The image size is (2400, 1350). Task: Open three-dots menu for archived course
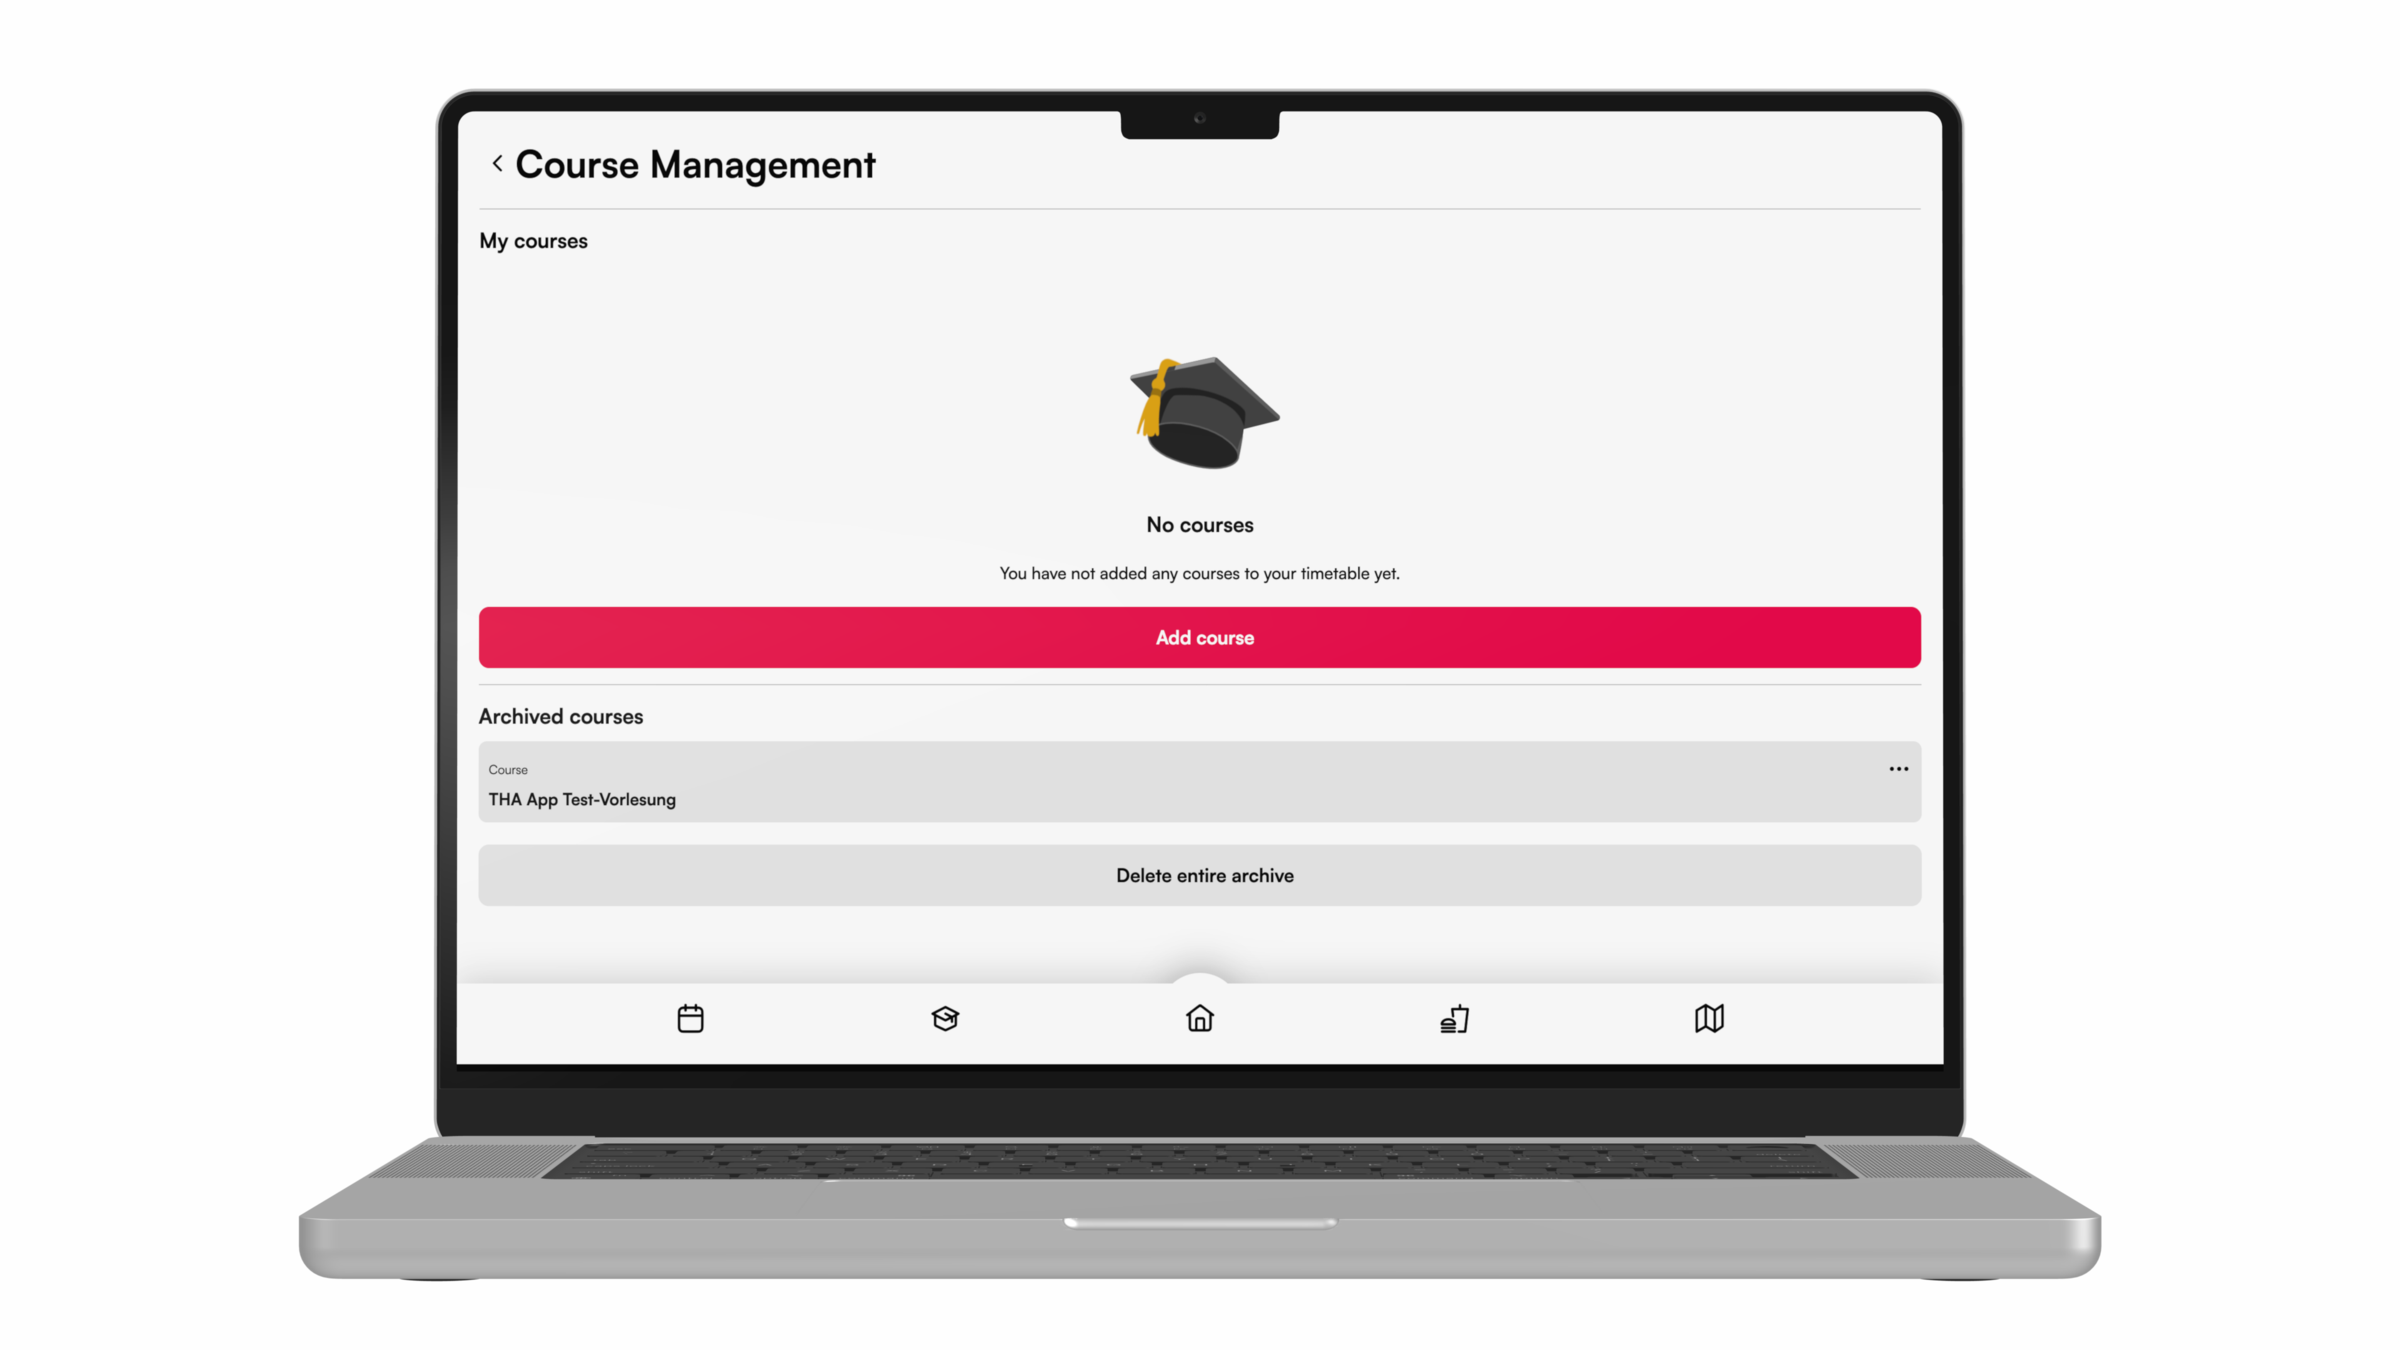click(x=1898, y=769)
